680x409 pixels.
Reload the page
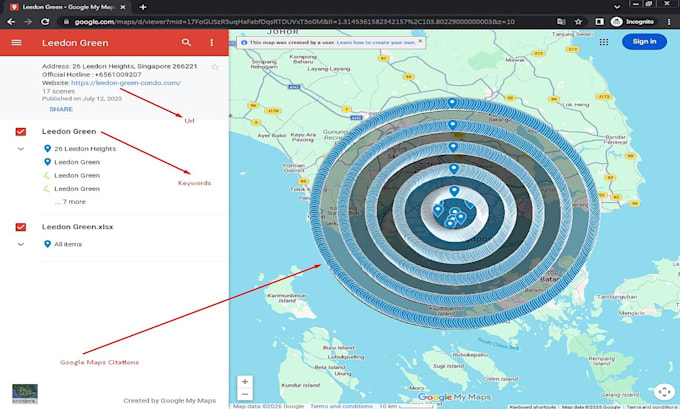click(x=45, y=21)
